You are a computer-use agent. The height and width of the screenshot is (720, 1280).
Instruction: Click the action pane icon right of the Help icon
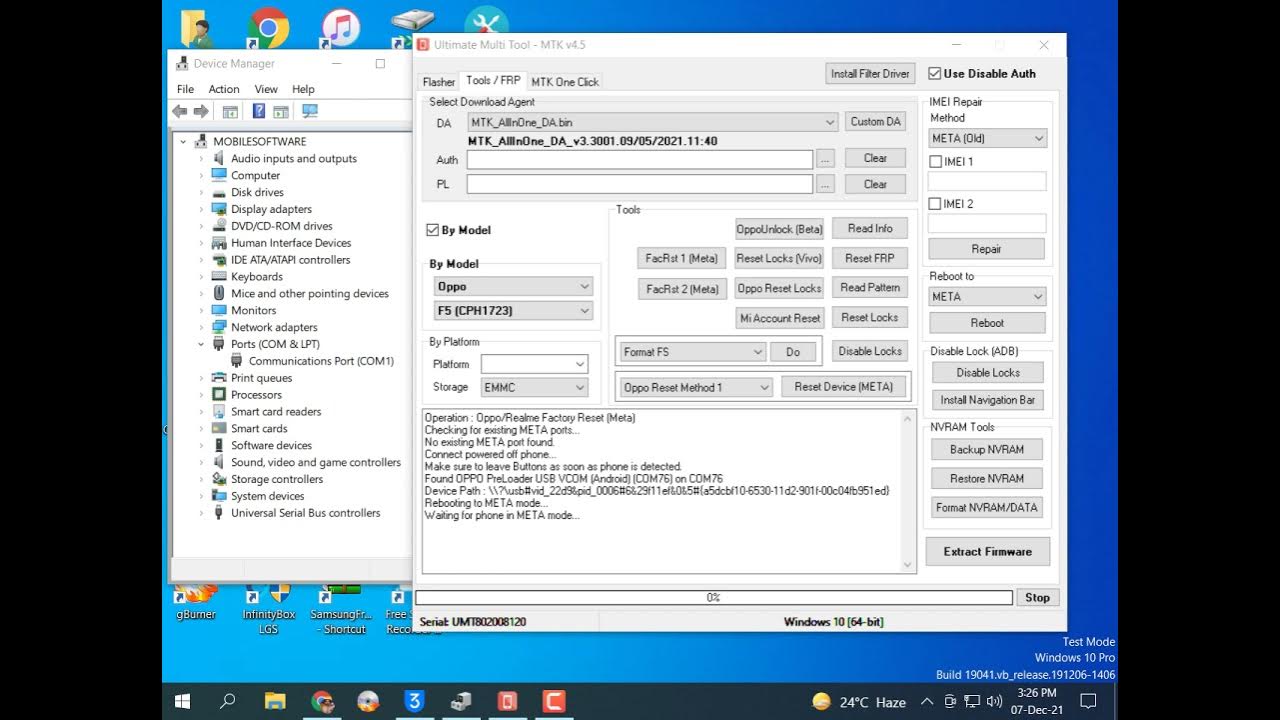(281, 112)
